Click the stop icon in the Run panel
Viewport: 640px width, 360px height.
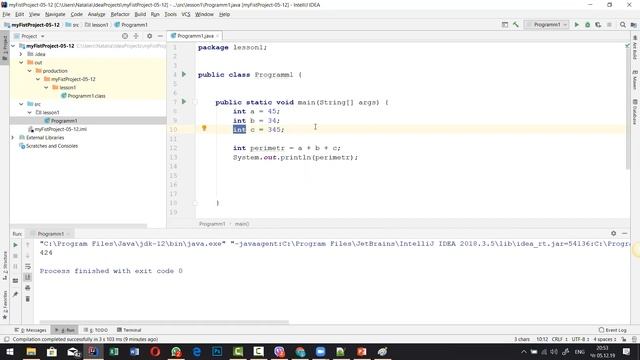(x=16, y=256)
